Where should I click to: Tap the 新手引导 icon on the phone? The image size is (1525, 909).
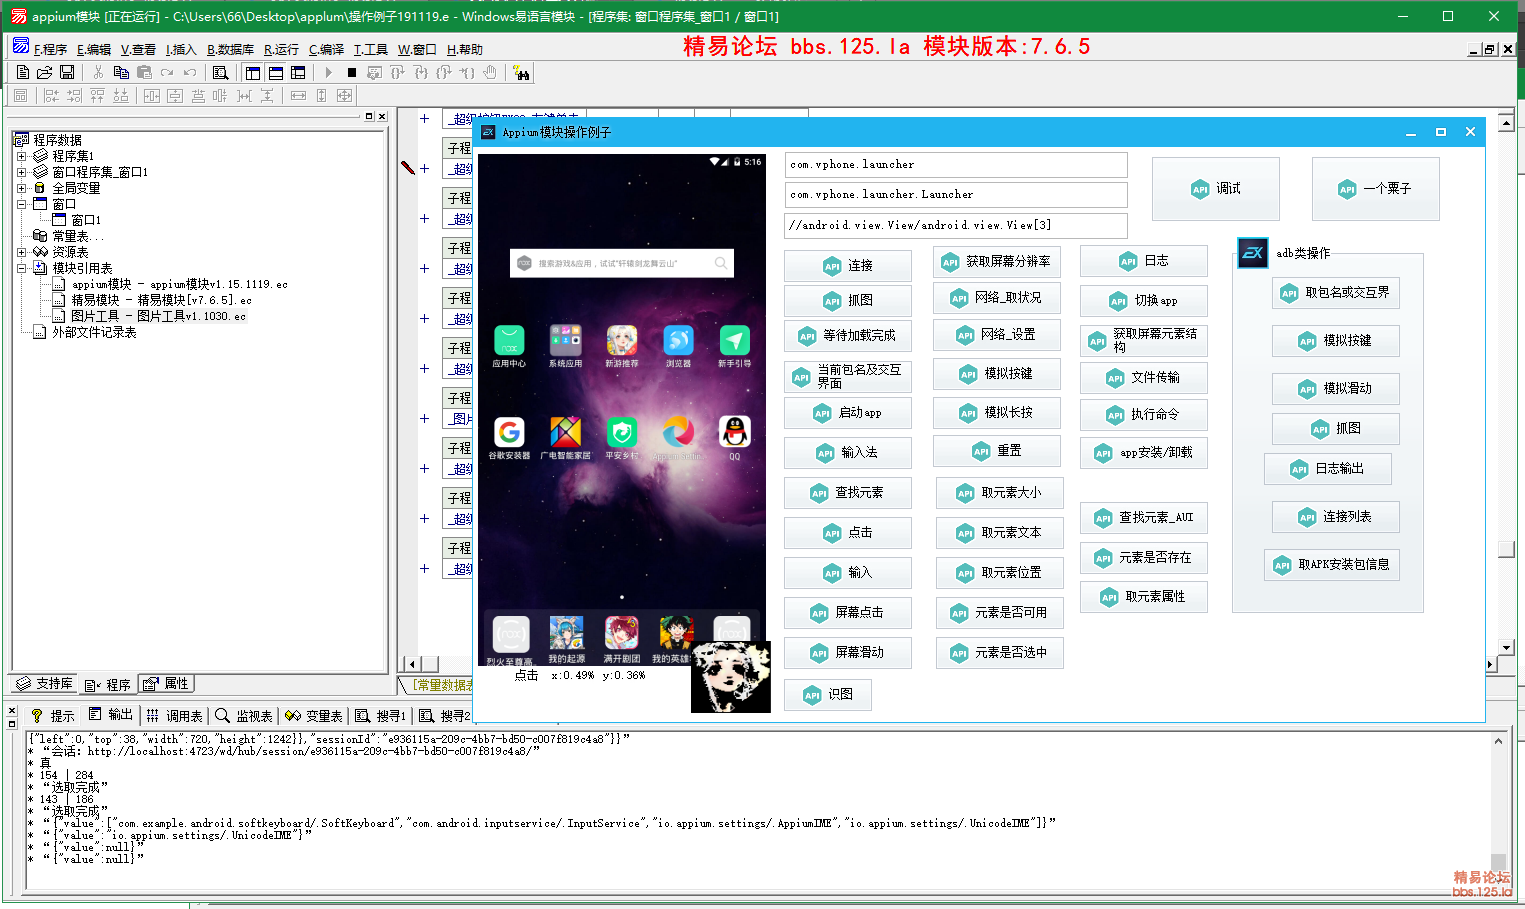[734, 341]
